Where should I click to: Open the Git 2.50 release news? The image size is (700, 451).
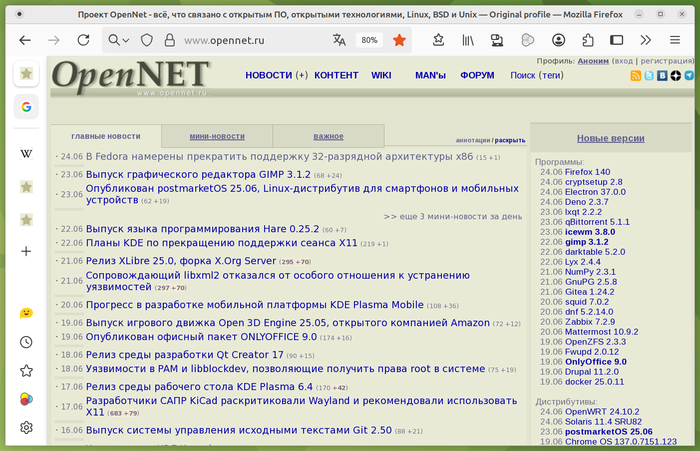click(x=239, y=430)
